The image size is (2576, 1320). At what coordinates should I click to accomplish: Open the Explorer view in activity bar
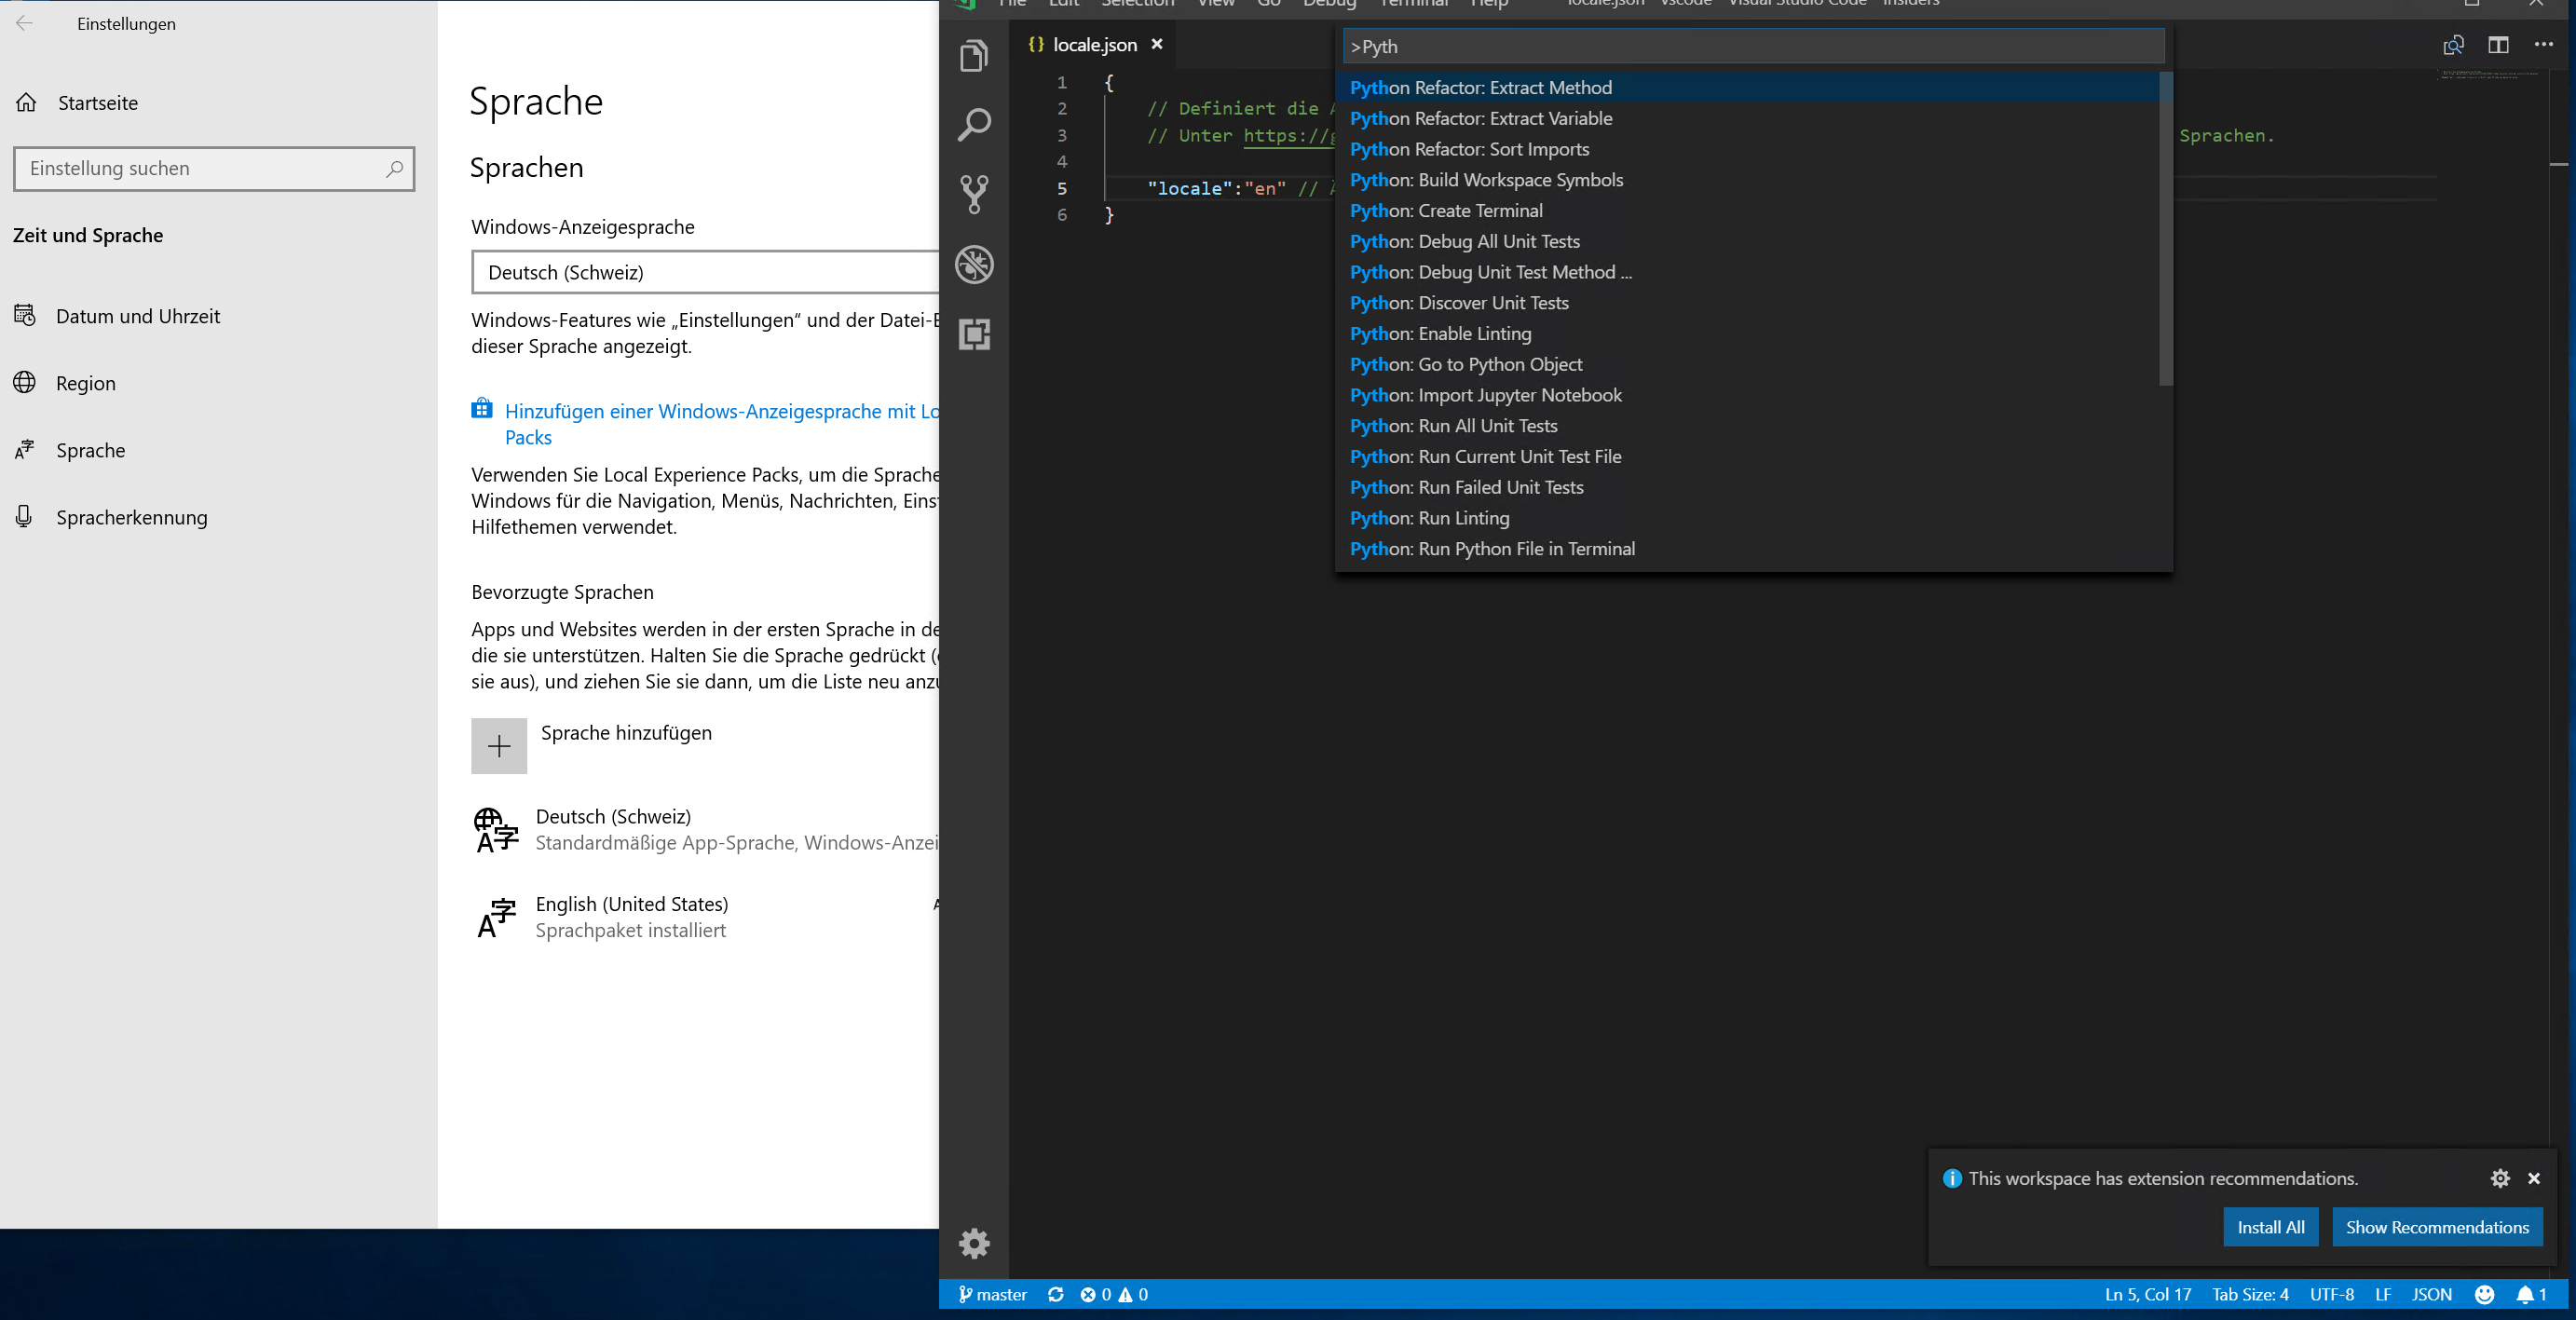point(973,56)
